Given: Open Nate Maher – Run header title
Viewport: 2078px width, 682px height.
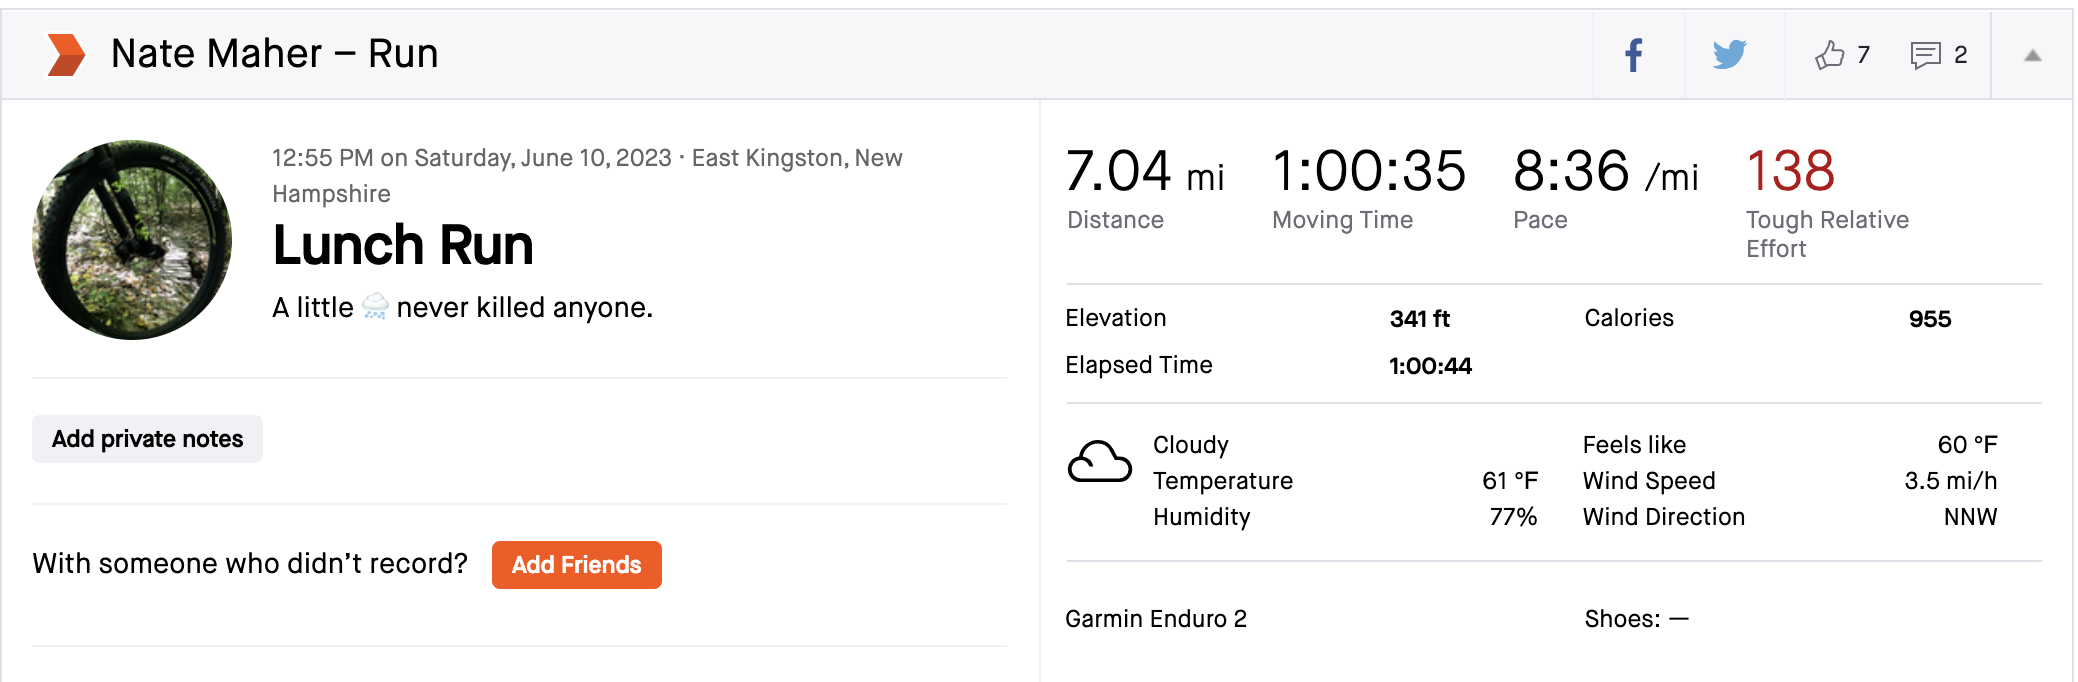Looking at the screenshot, I should pos(274,54).
